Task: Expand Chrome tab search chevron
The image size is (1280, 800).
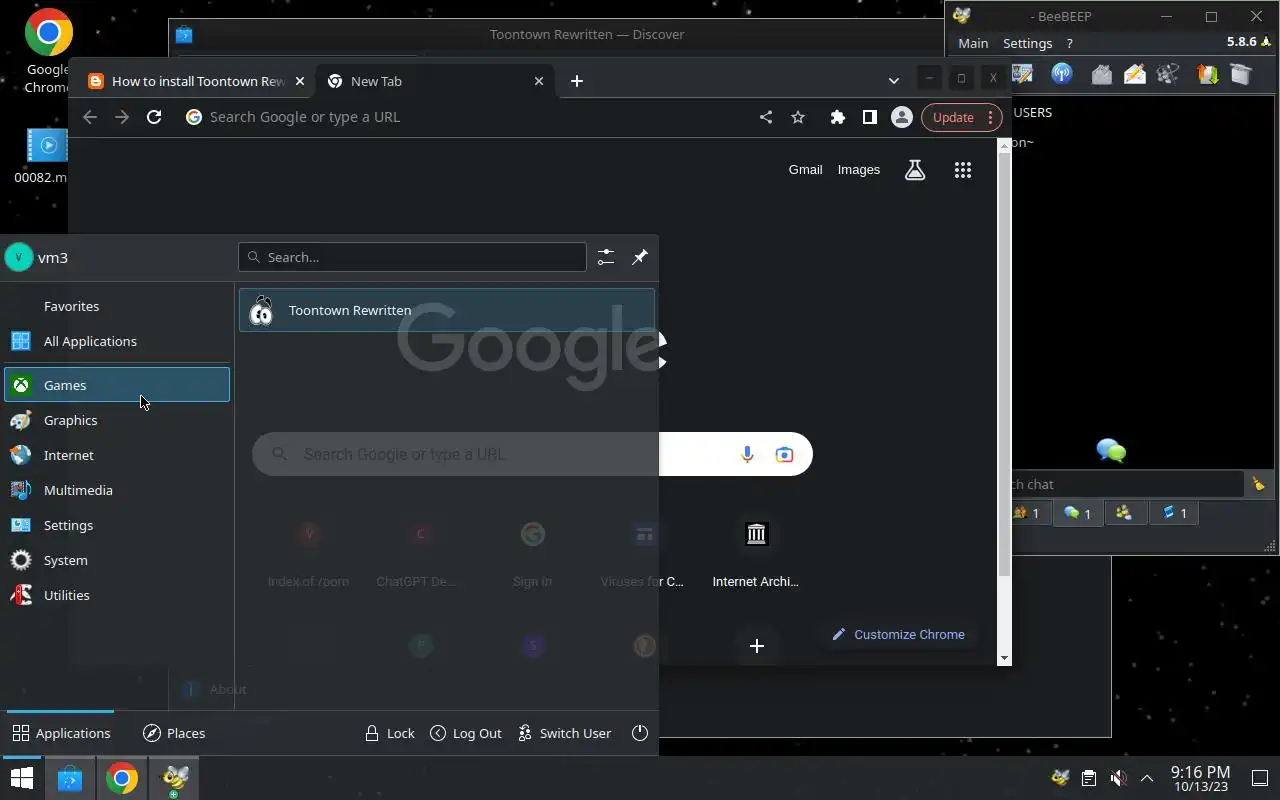Action: [x=893, y=81]
